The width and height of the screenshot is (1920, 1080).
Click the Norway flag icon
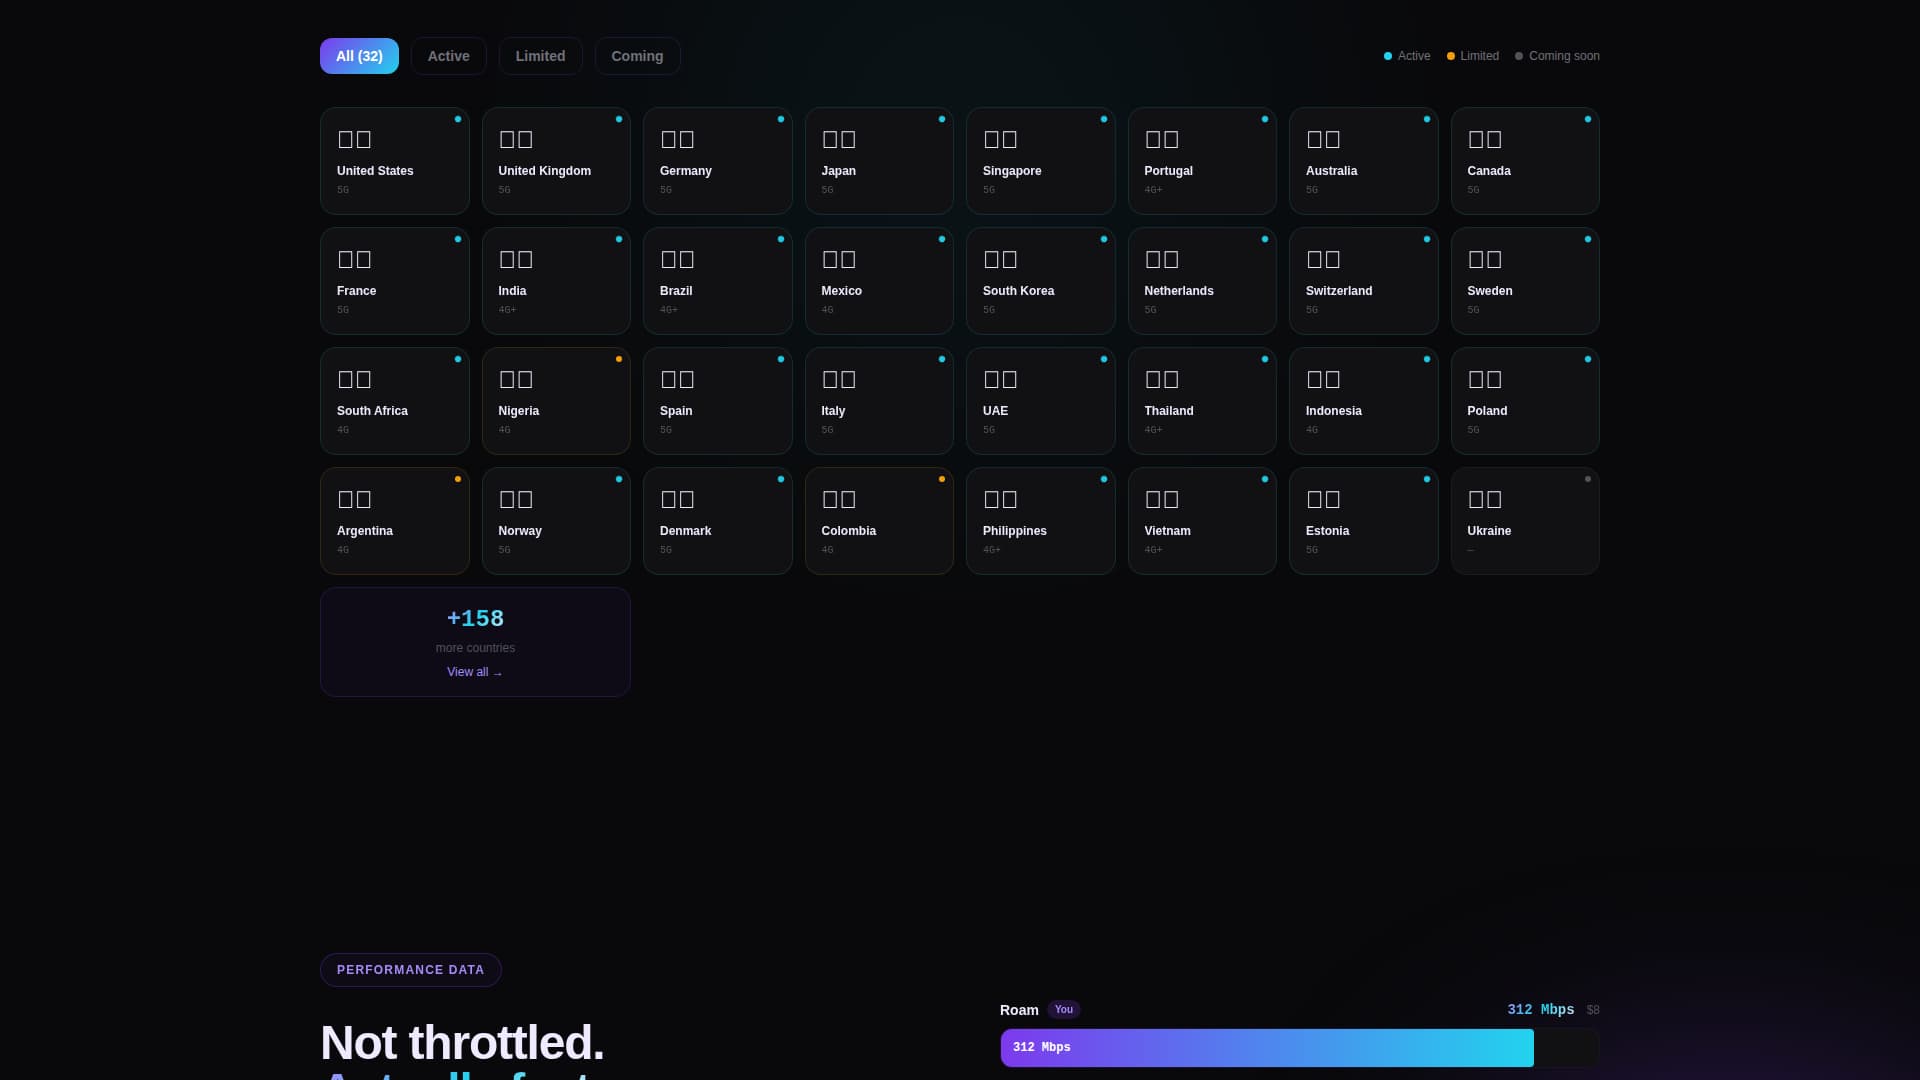click(515, 499)
